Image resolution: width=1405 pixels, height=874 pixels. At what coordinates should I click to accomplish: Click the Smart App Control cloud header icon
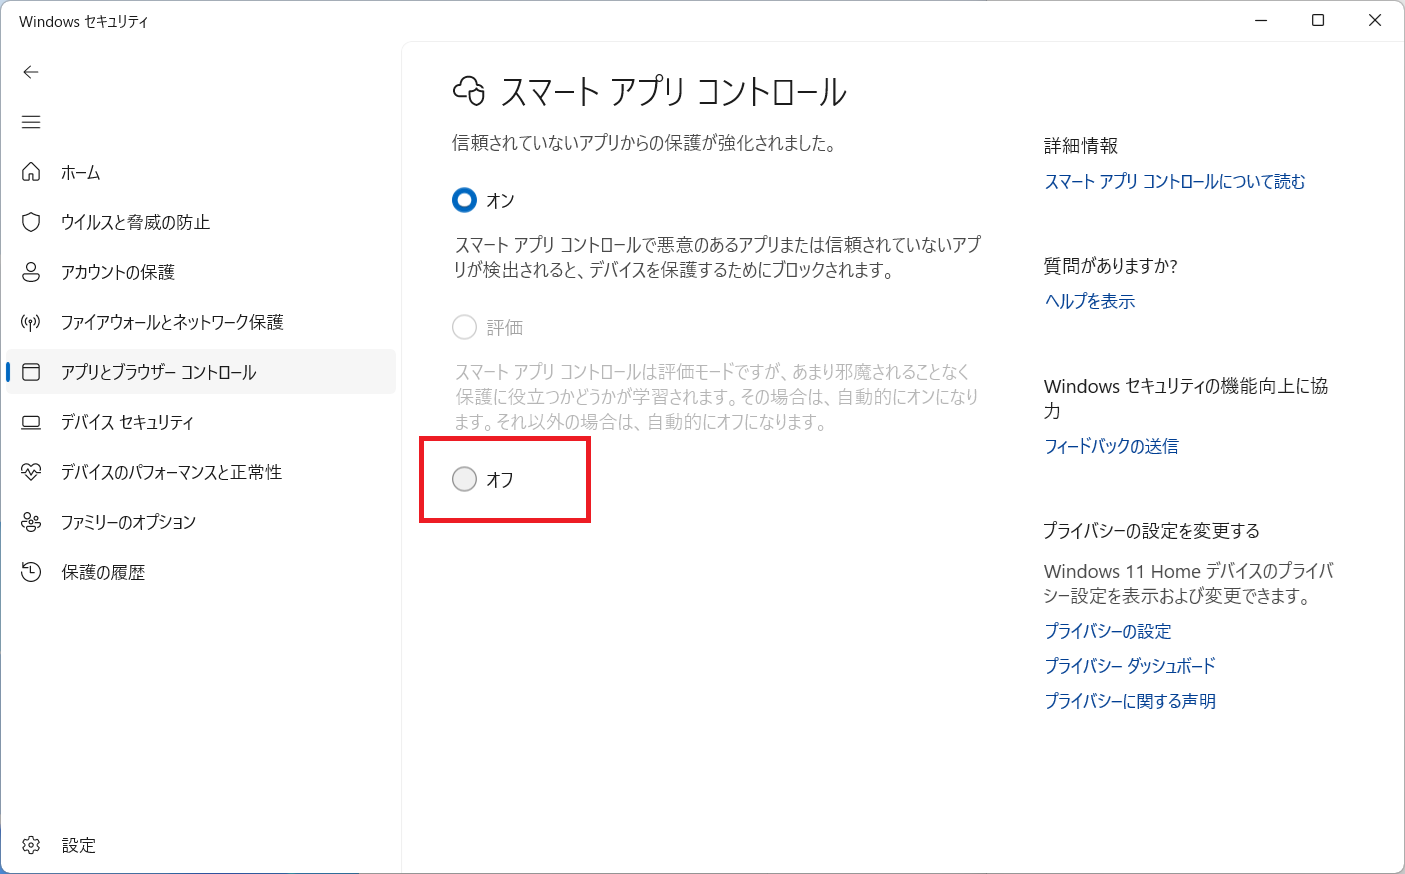click(469, 91)
